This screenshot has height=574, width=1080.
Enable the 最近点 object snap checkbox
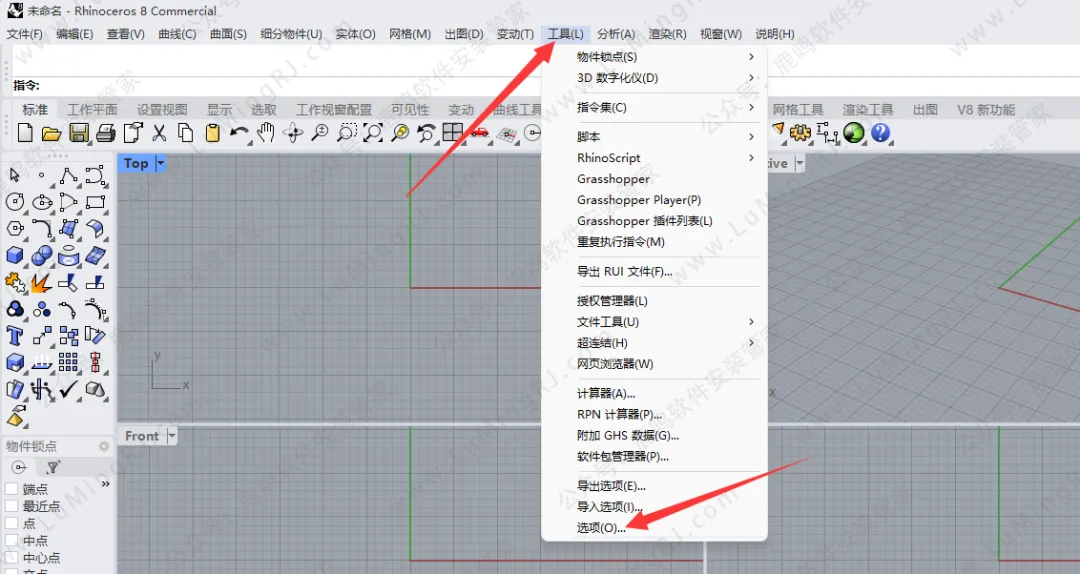[12, 506]
